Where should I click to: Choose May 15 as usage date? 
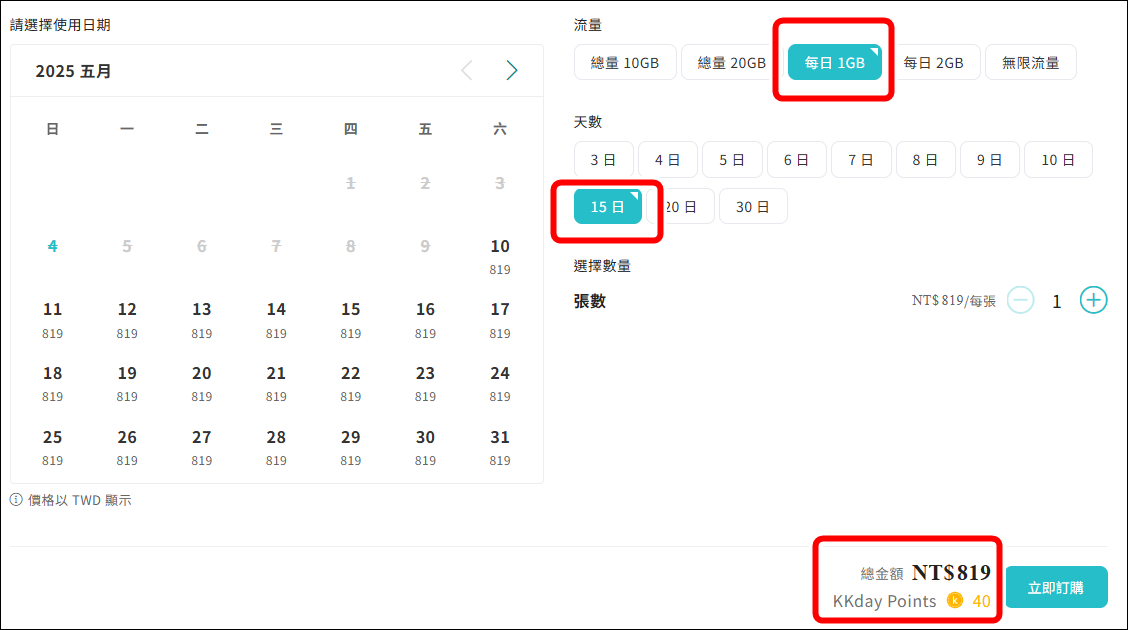click(x=350, y=319)
